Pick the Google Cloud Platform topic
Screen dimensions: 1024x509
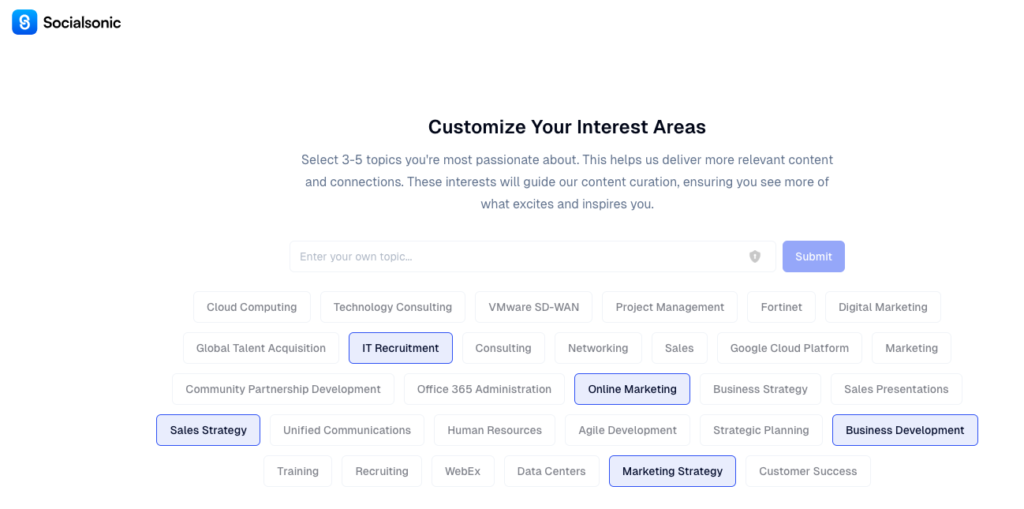[x=789, y=348]
